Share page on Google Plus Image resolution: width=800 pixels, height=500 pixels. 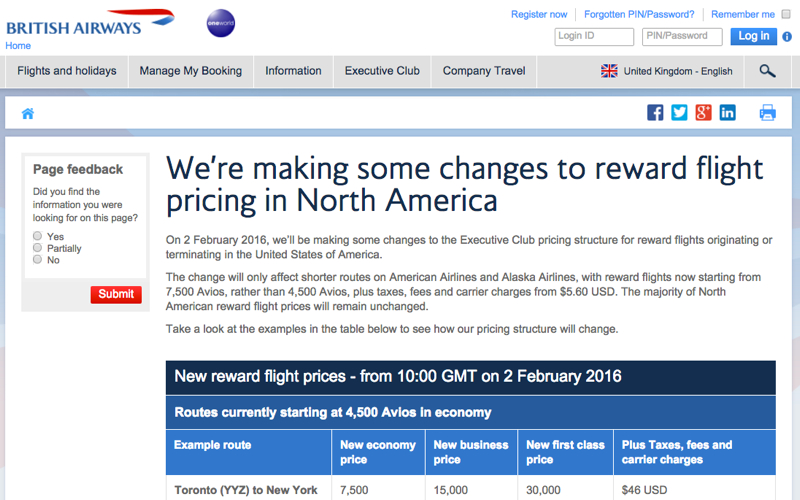click(703, 112)
